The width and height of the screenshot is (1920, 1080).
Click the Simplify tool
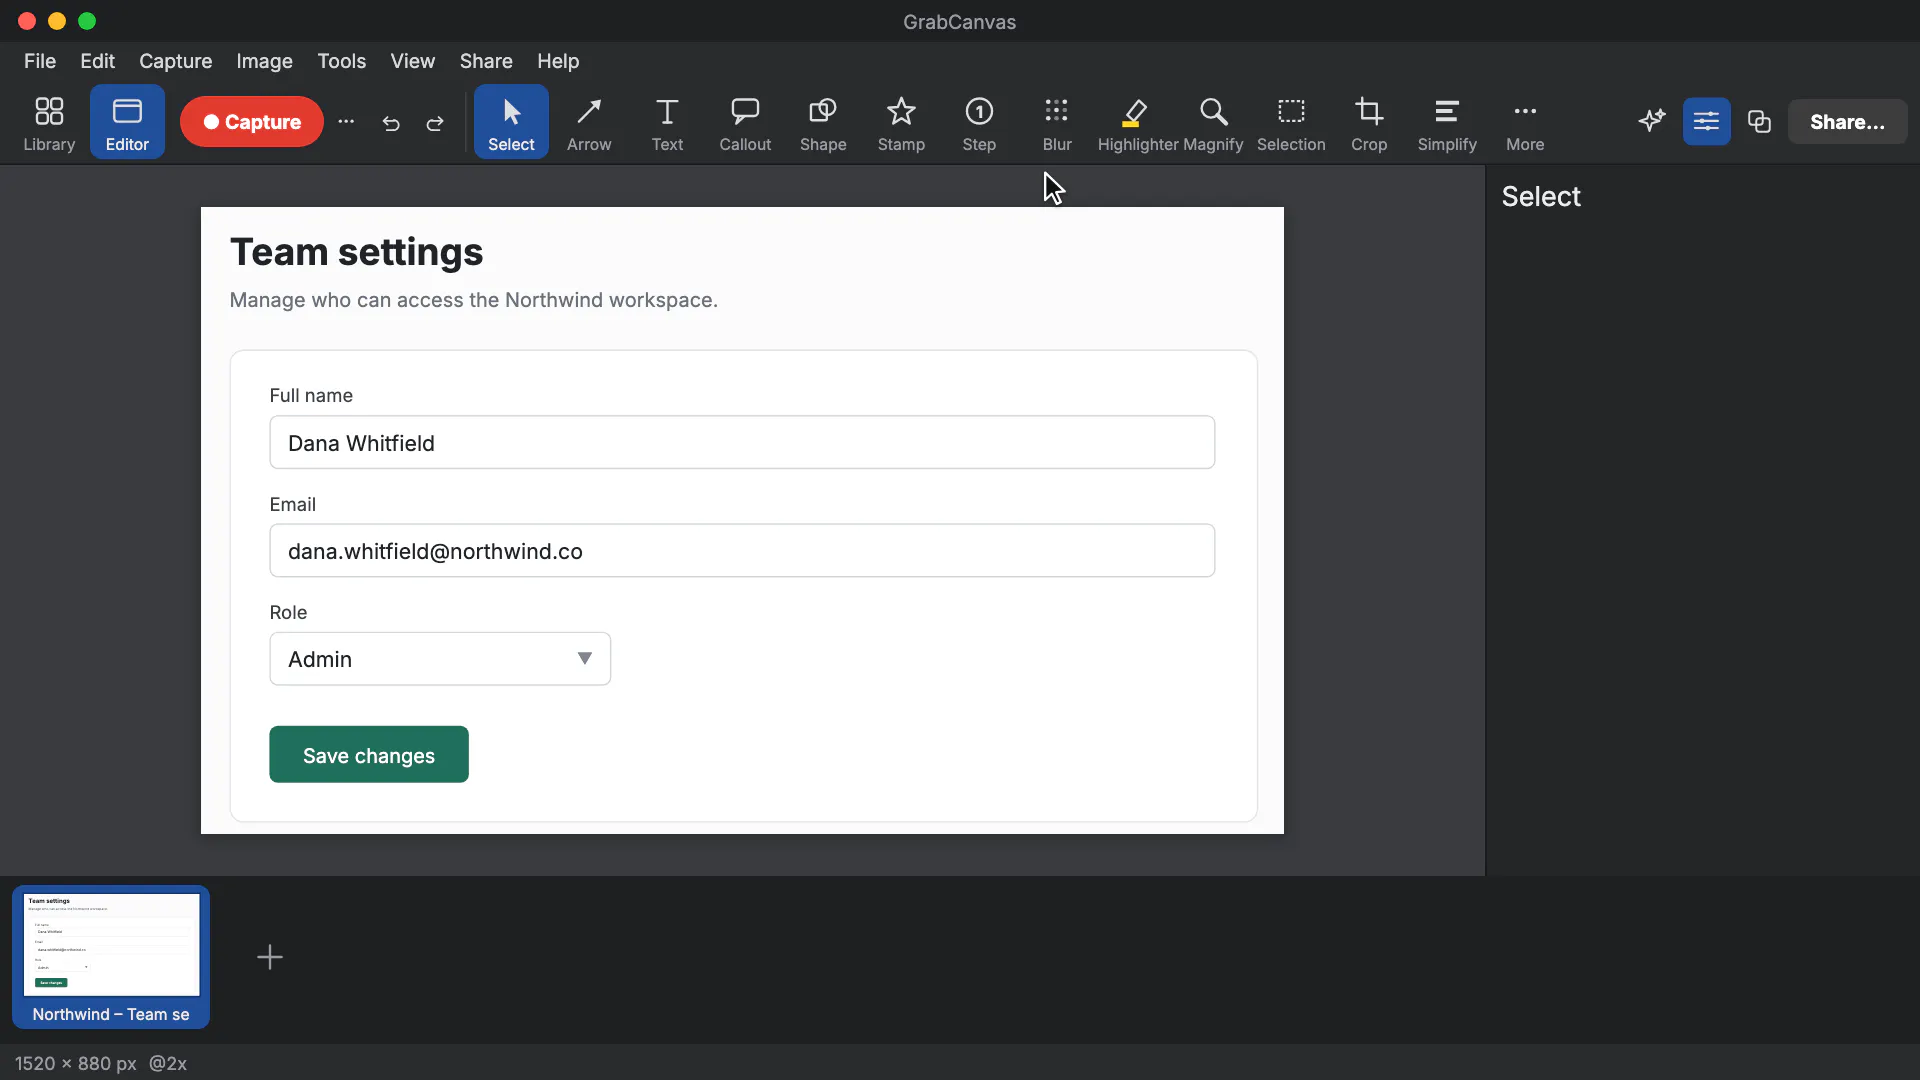click(x=1447, y=122)
